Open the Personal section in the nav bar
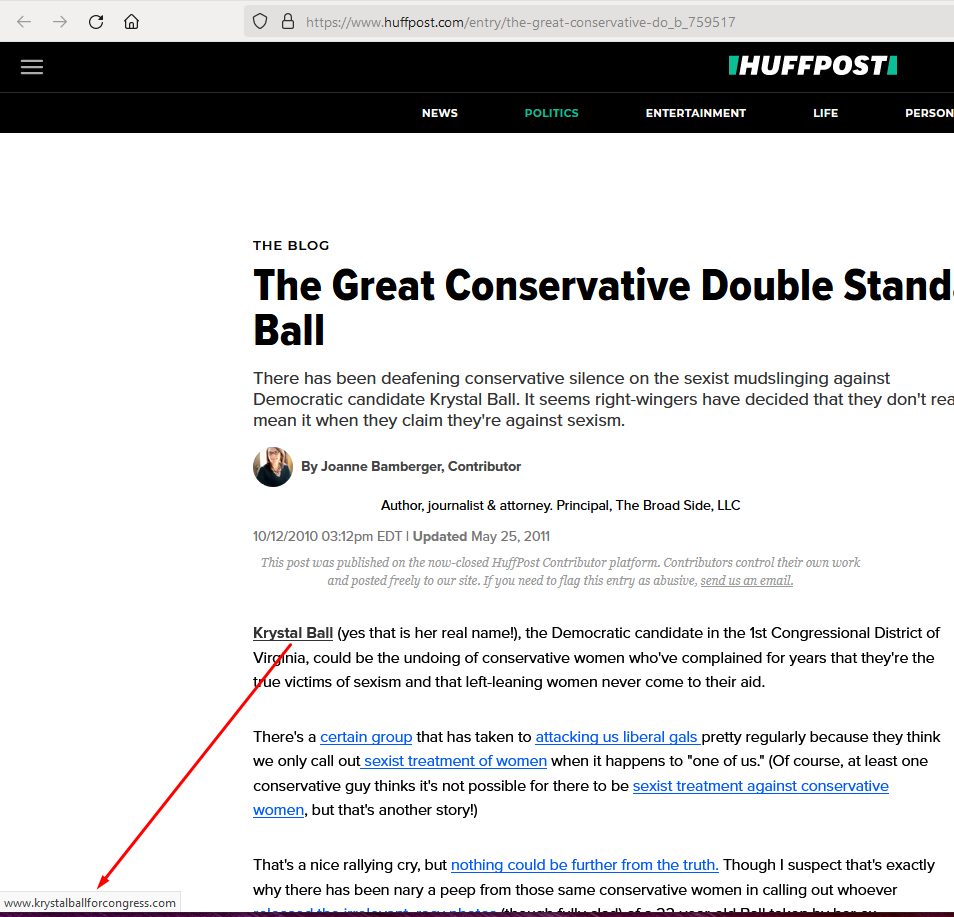The width and height of the screenshot is (954, 917). 929,113
